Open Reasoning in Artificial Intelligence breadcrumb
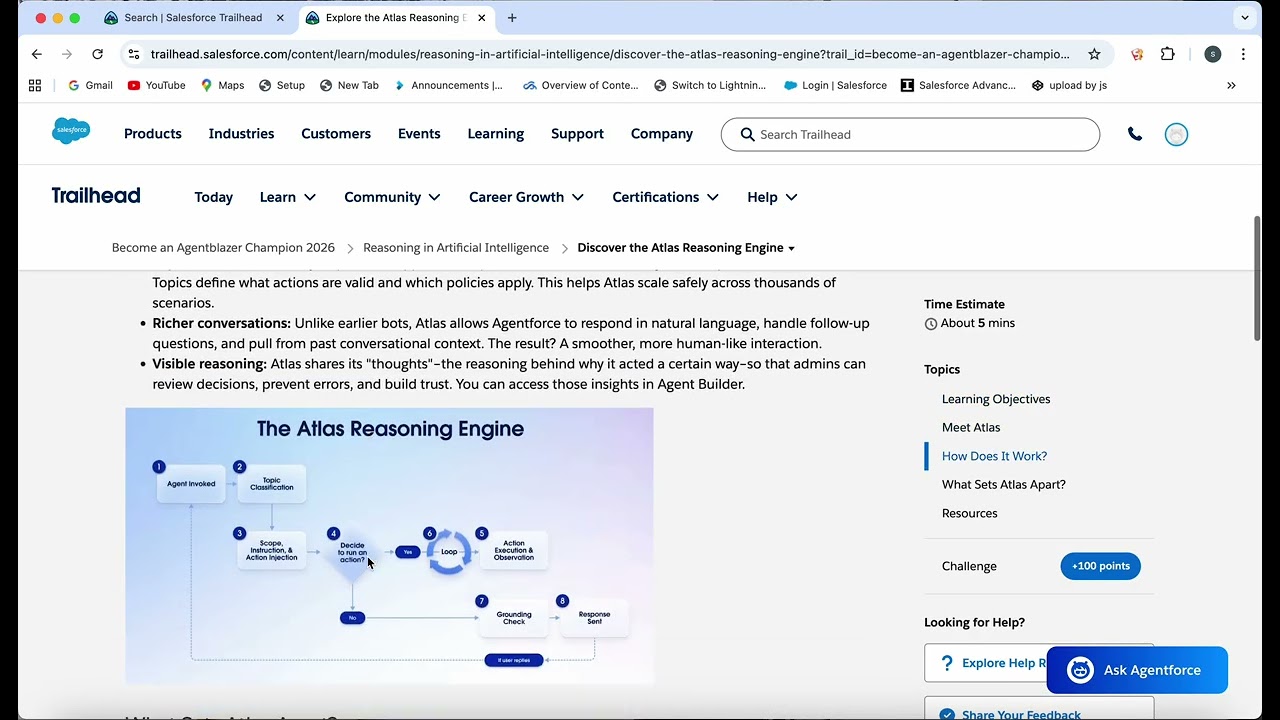 click(456, 248)
